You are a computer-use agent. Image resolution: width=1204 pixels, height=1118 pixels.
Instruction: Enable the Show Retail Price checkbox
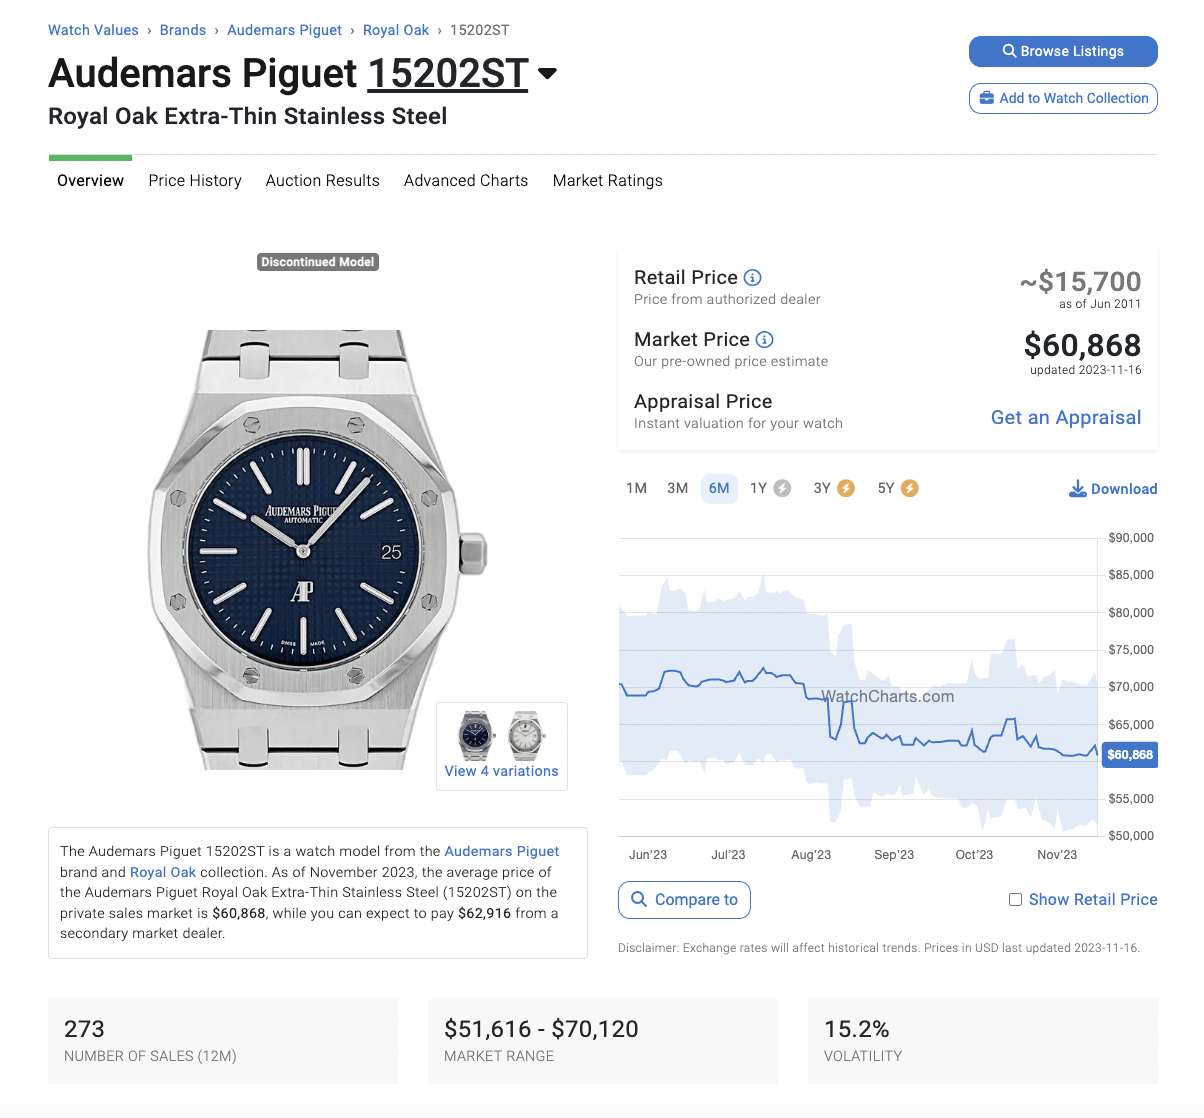(1015, 899)
